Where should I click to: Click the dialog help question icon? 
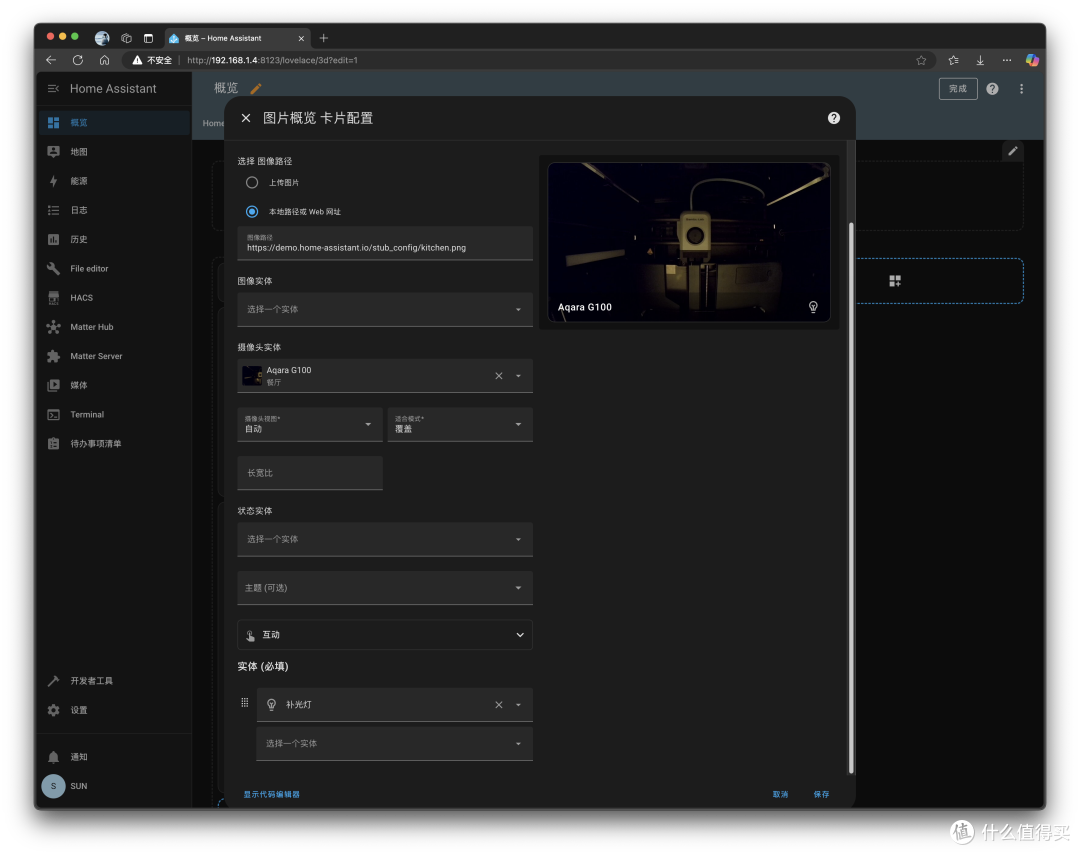pyautogui.click(x=833, y=118)
